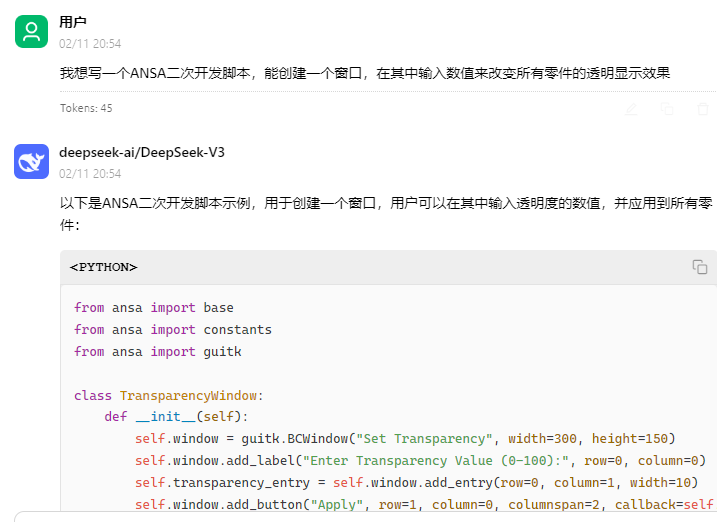Click the 'from ansa import constants' line

(173, 330)
